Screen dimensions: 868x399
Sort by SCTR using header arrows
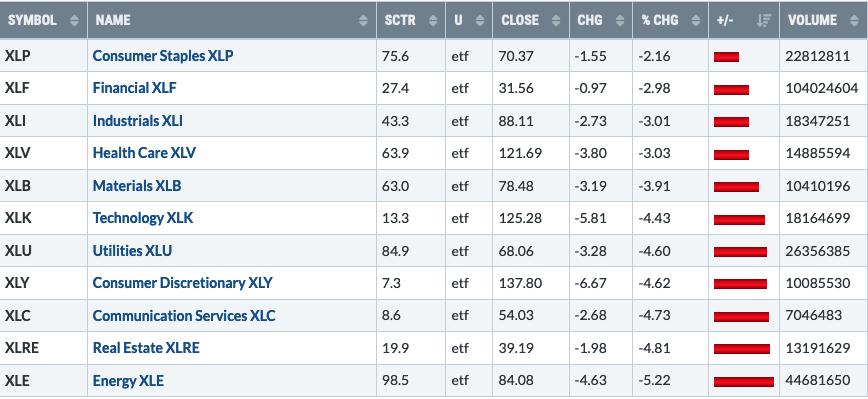pyautogui.click(x=432, y=20)
